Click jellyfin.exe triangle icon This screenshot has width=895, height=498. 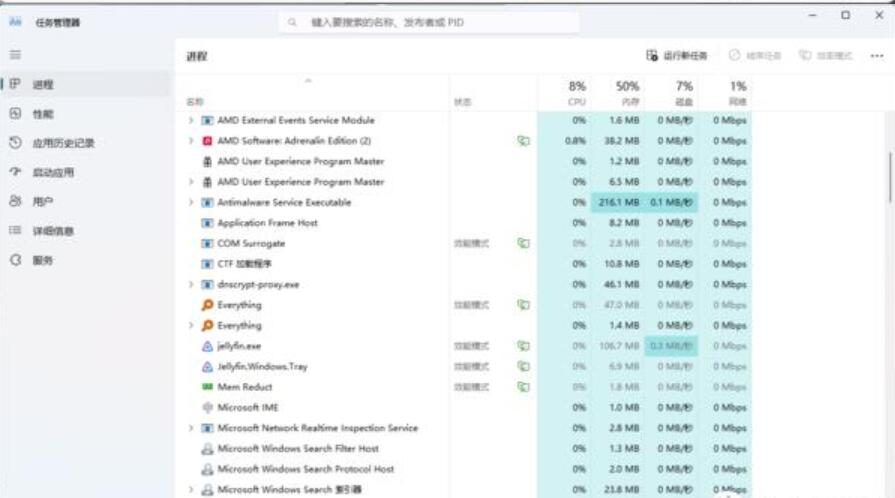click(x=207, y=346)
